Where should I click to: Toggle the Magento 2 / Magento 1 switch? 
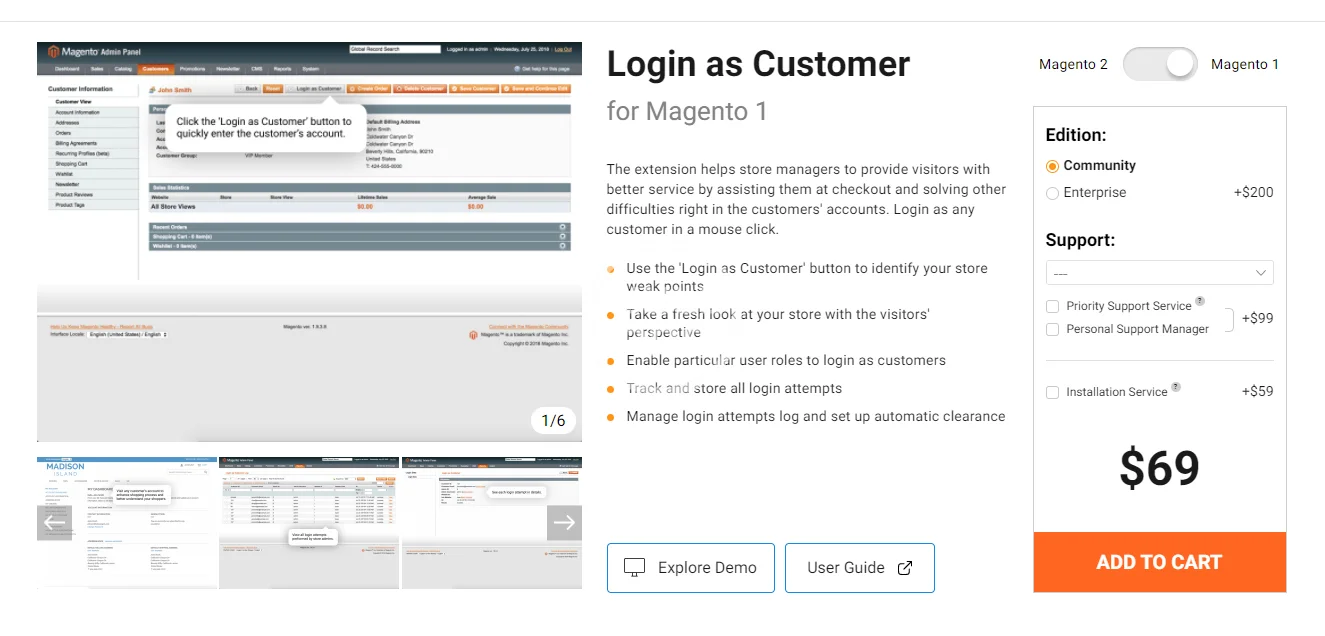(x=1159, y=64)
